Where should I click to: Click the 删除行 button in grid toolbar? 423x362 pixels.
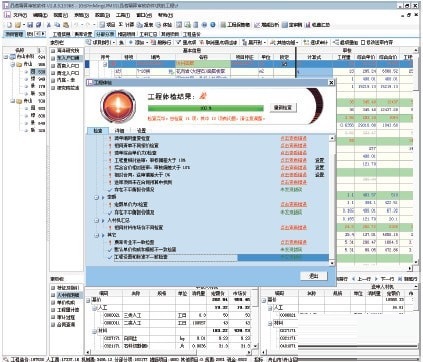161,42
